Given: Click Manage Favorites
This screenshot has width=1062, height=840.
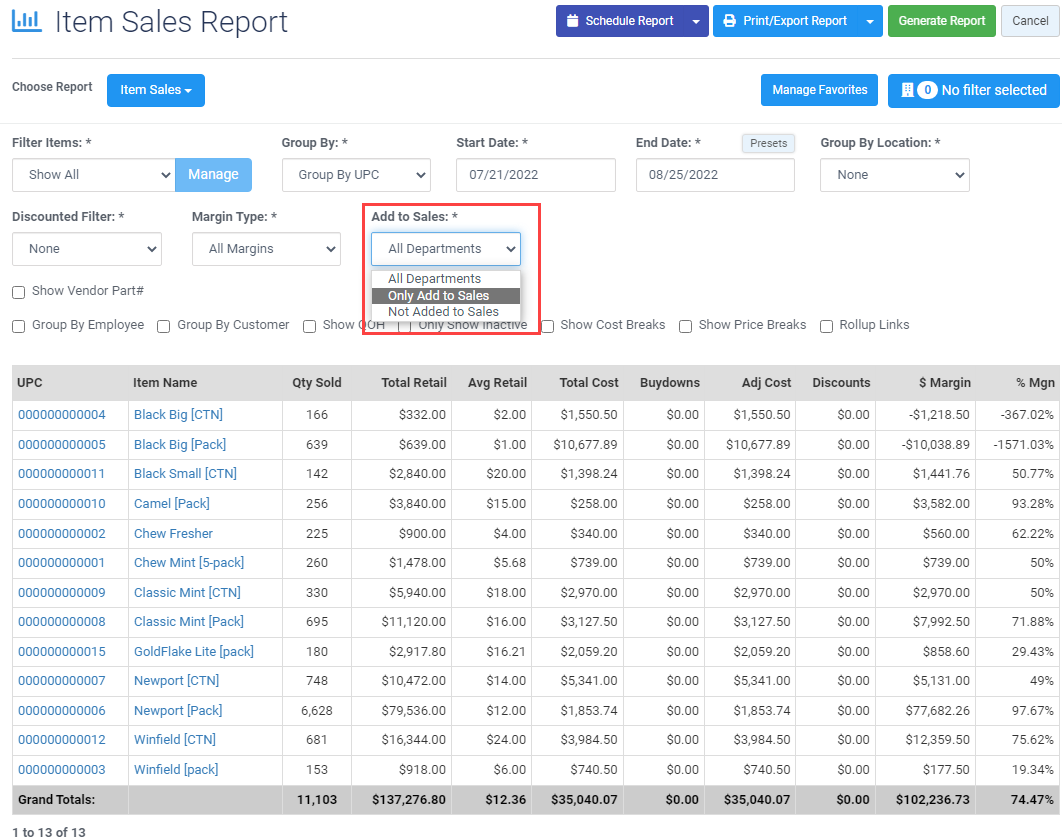Looking at the screenshot, I should tap(820, 90).
